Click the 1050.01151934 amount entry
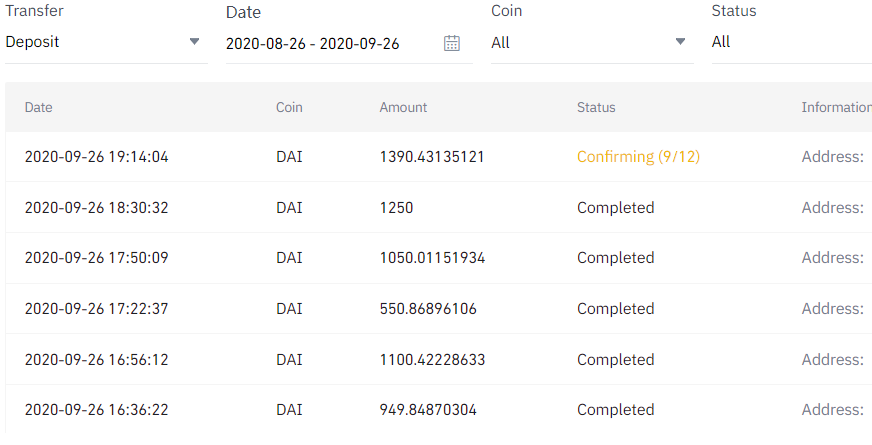 tap(432, 258)
